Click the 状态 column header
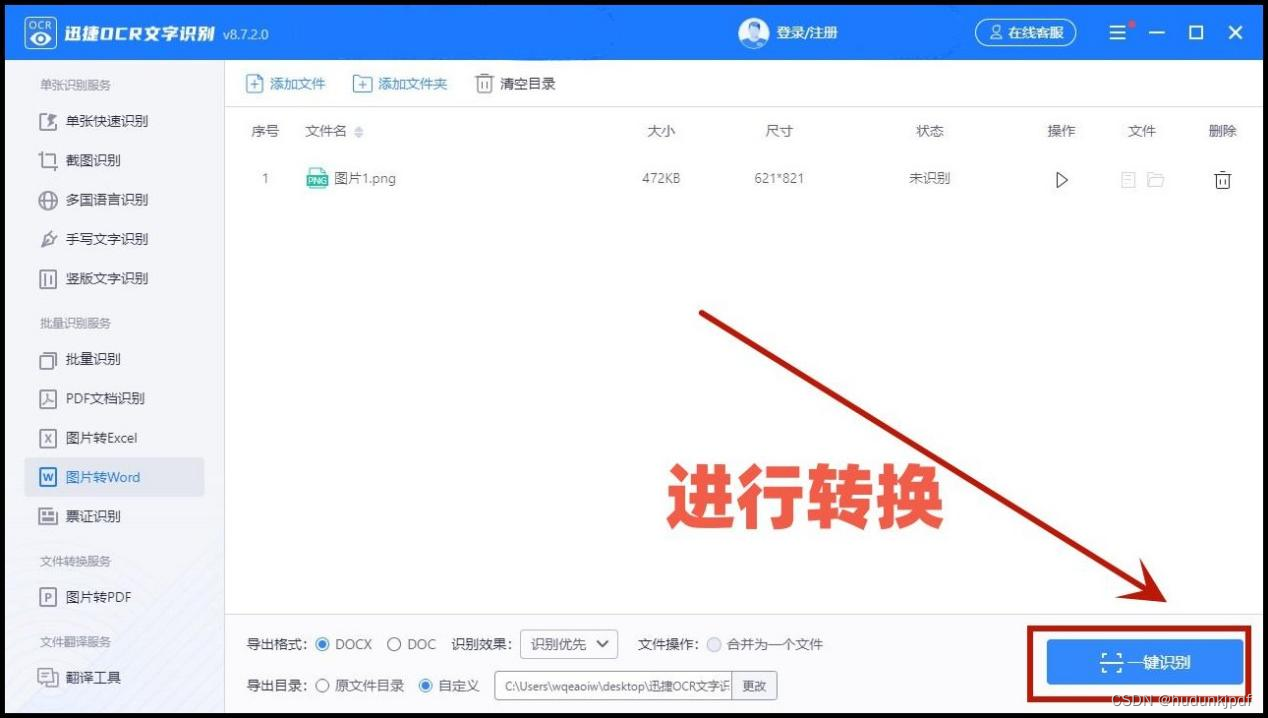This screenshot has height=718, width=1268. [930, 131]
